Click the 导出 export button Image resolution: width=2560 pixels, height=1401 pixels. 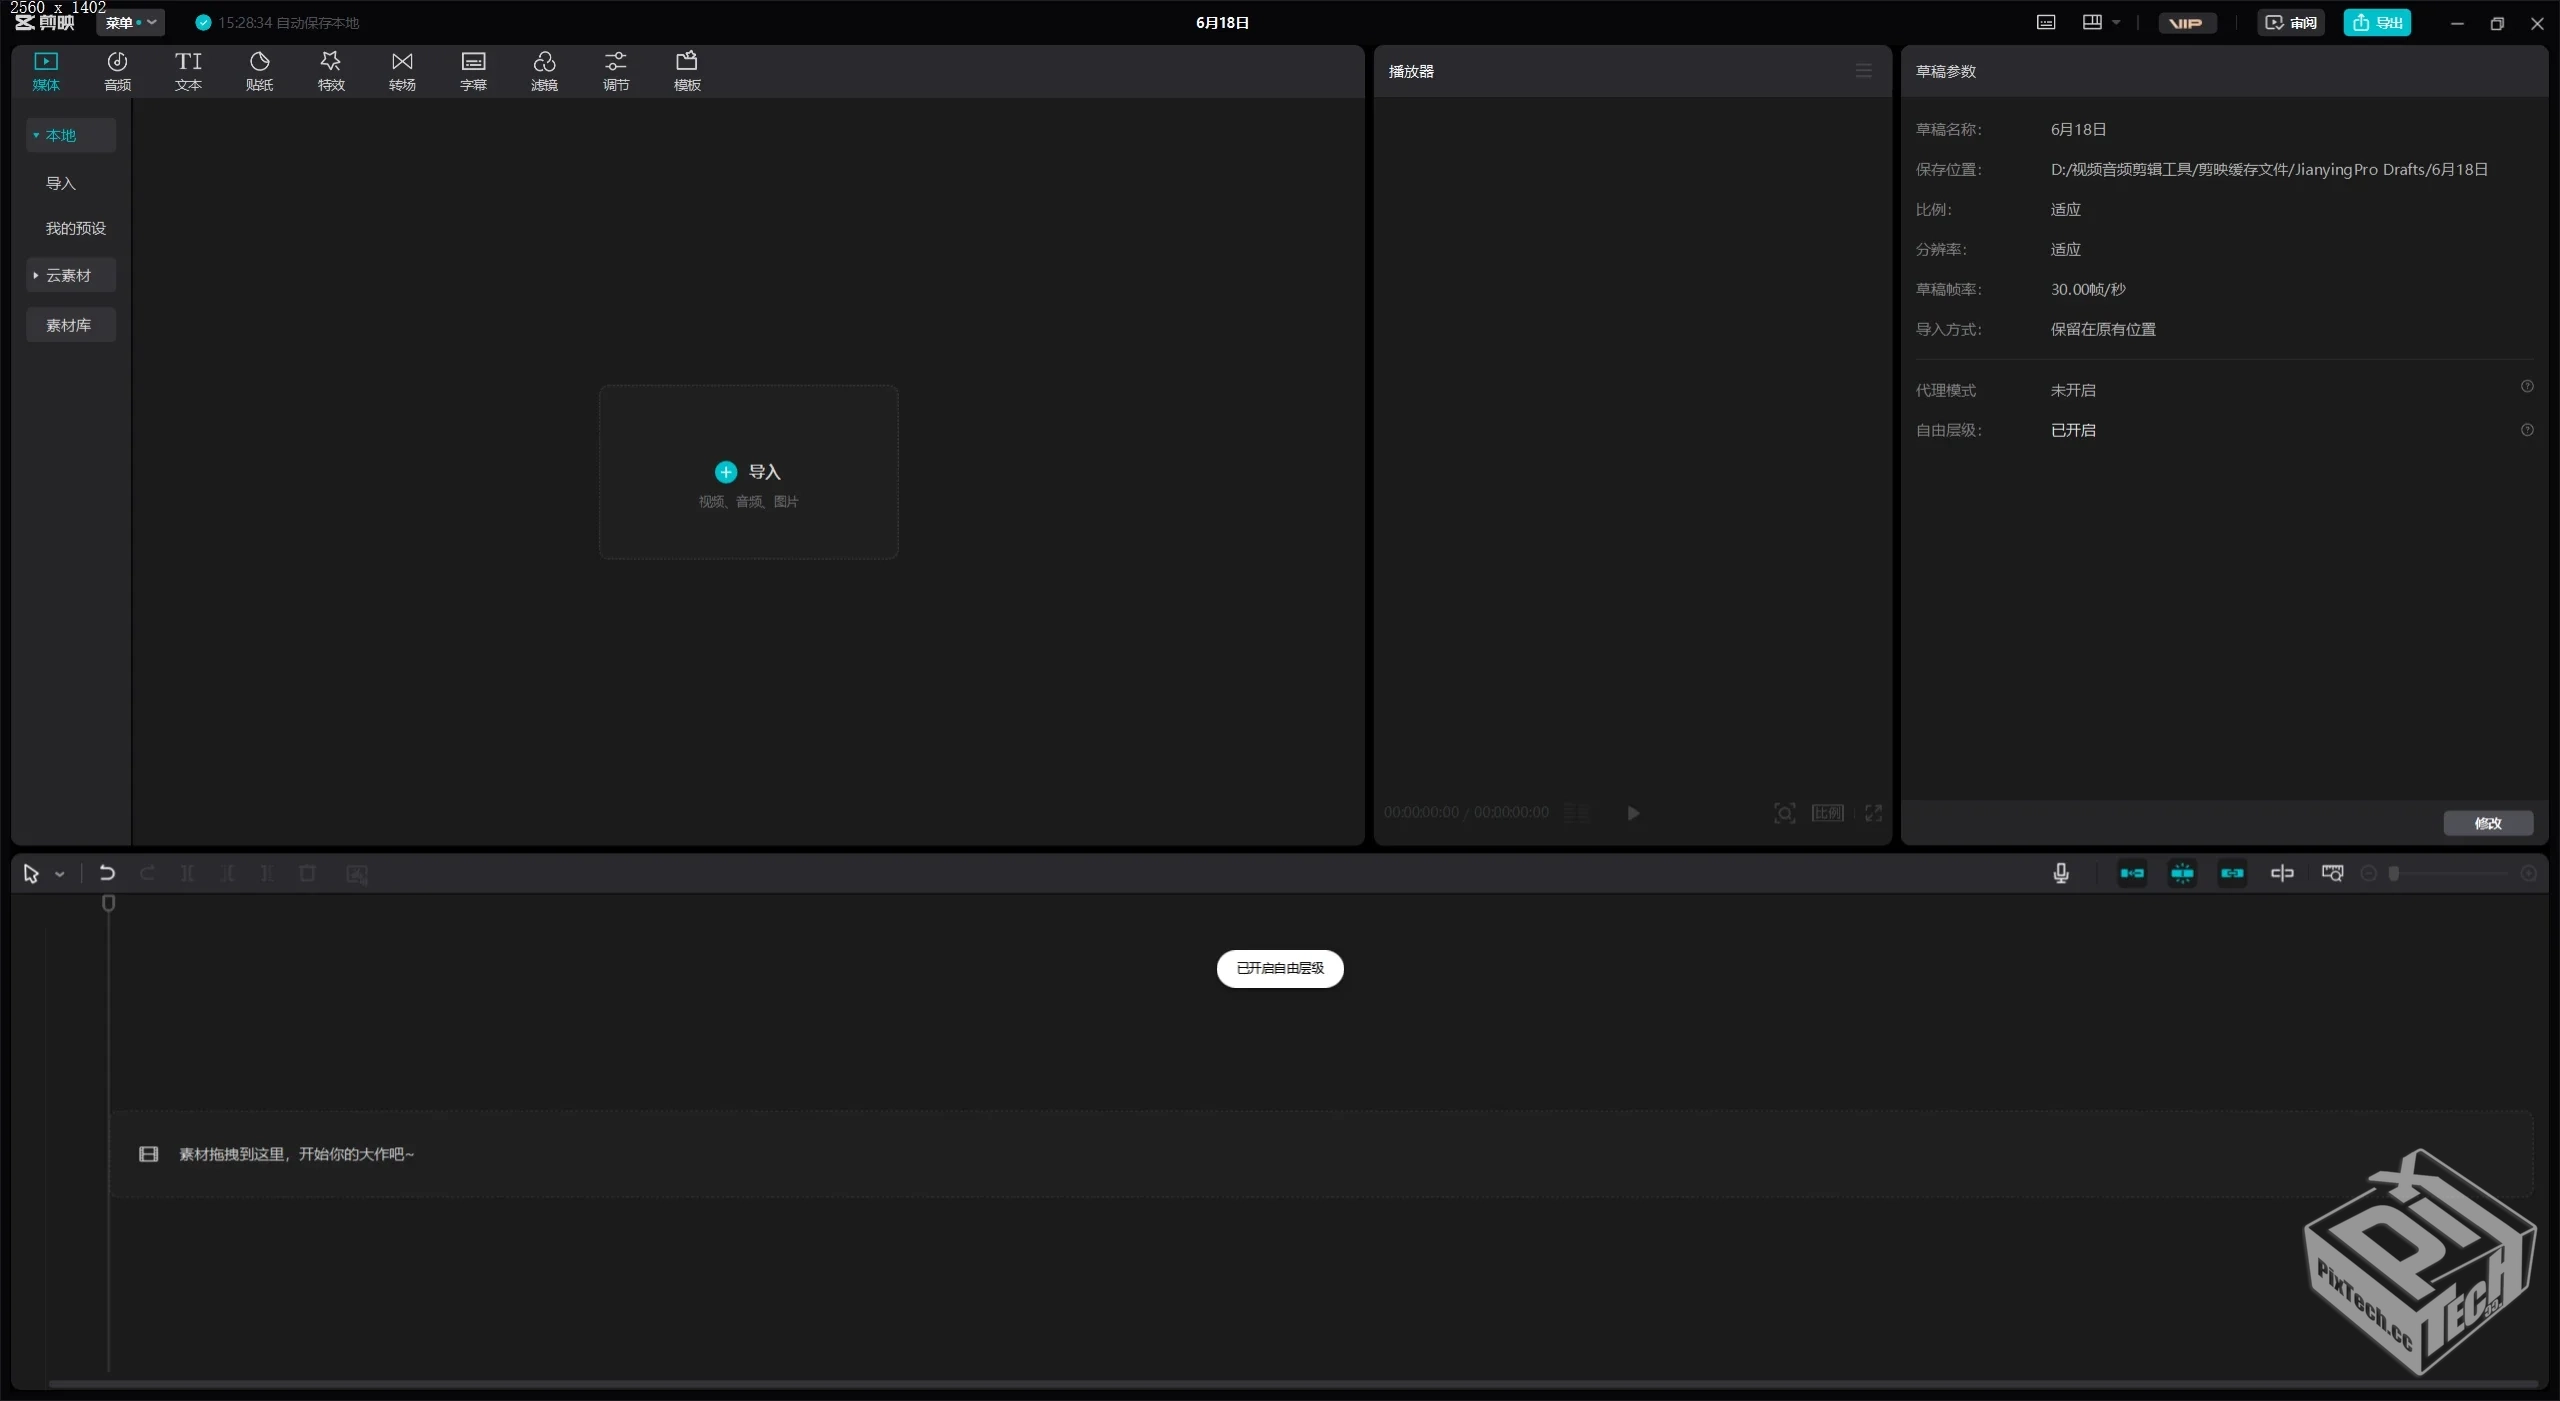[x=2377, y=22]
